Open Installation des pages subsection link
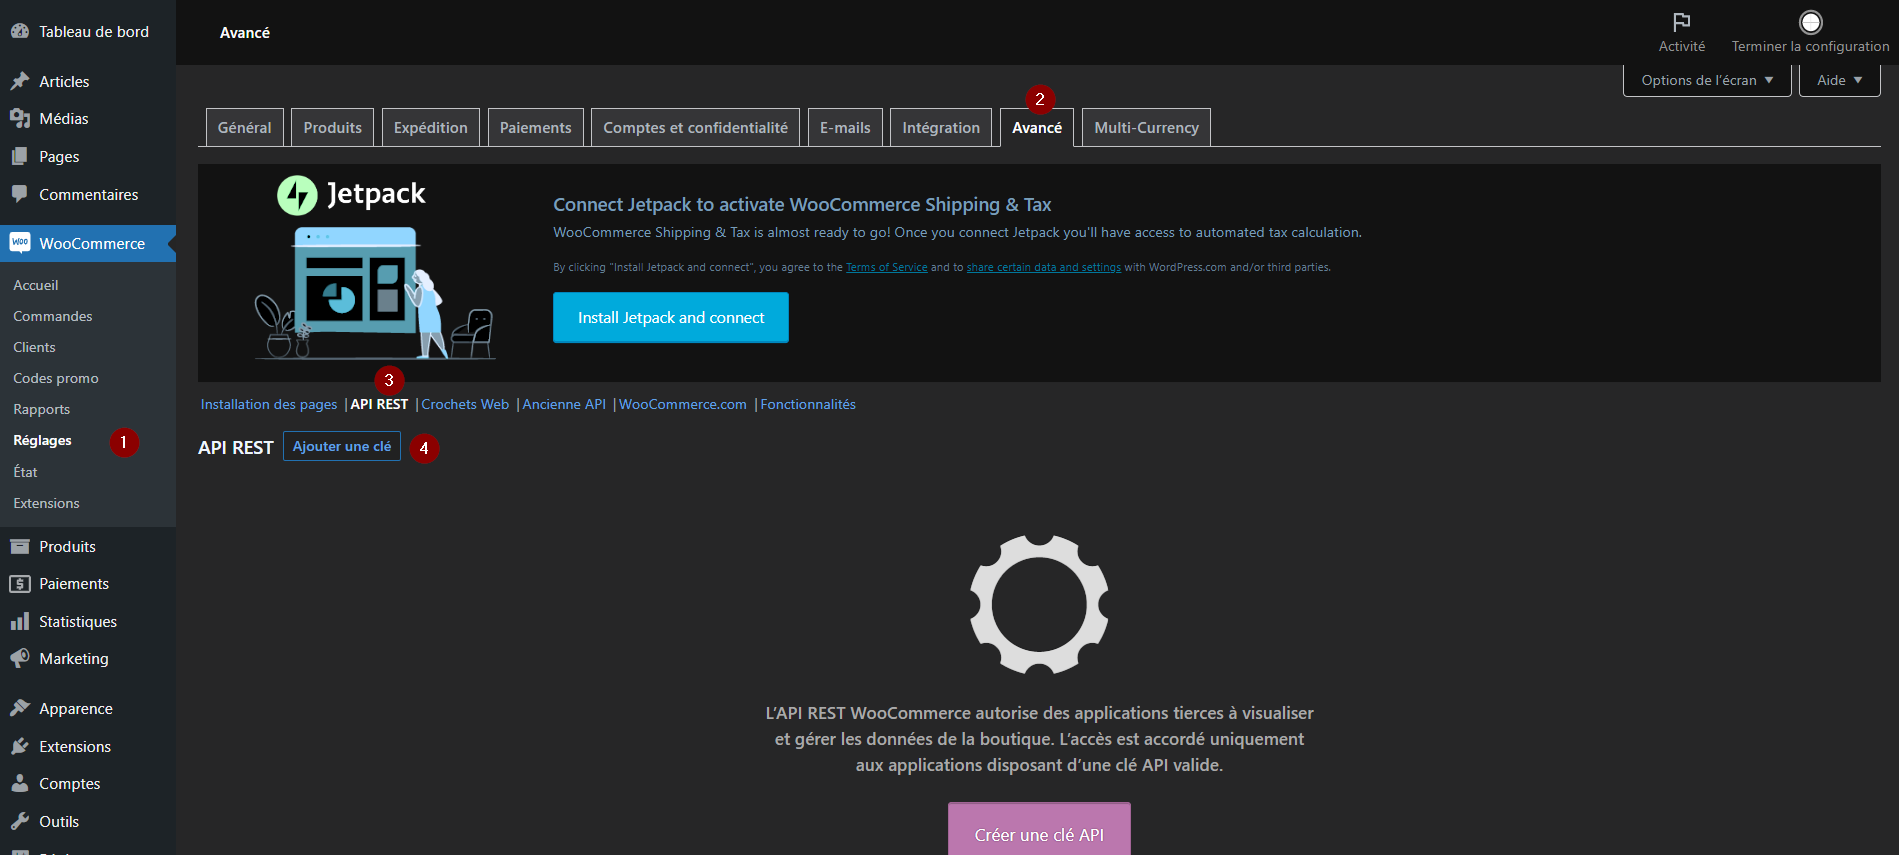This screenshot has height=855, width=1899. 269,404
